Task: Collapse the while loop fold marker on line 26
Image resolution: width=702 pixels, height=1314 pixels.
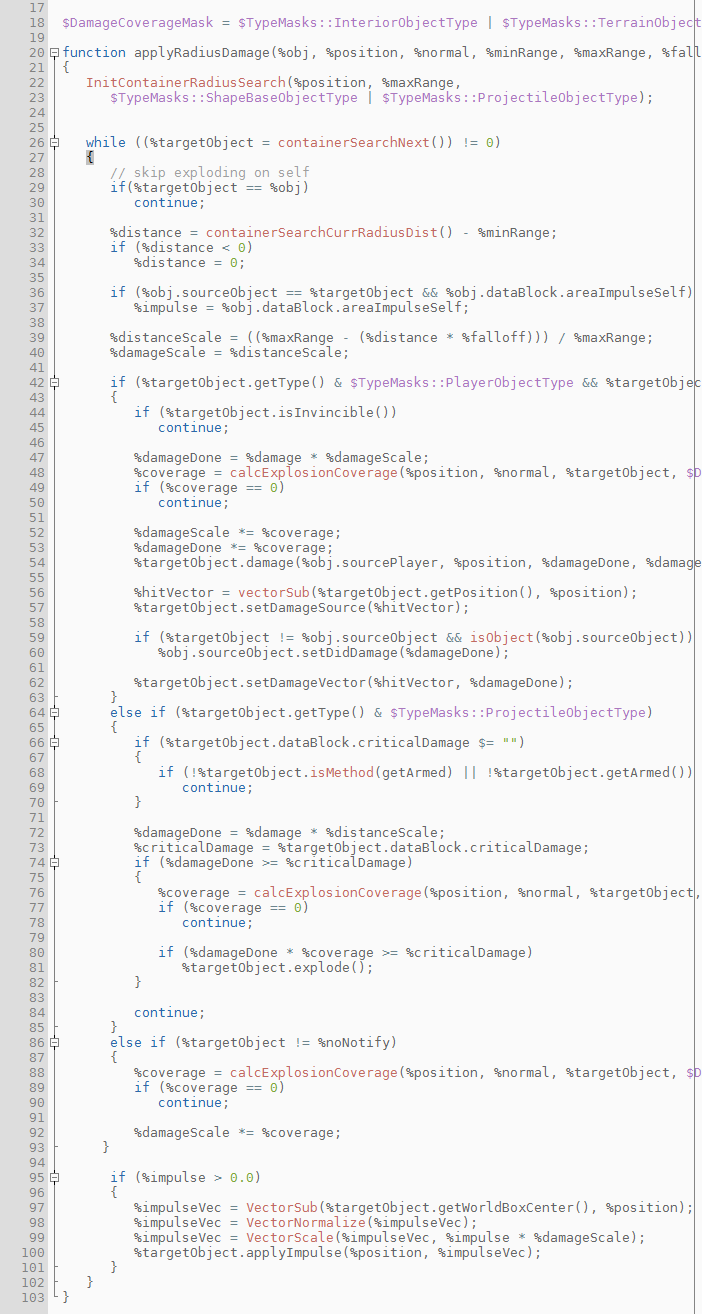Action: [x=54, y=142]
